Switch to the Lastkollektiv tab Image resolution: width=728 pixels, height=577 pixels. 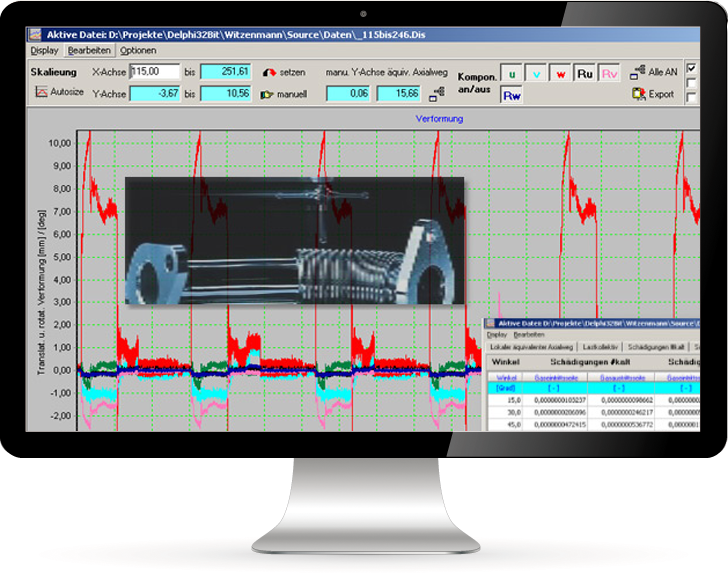point(600,346)
